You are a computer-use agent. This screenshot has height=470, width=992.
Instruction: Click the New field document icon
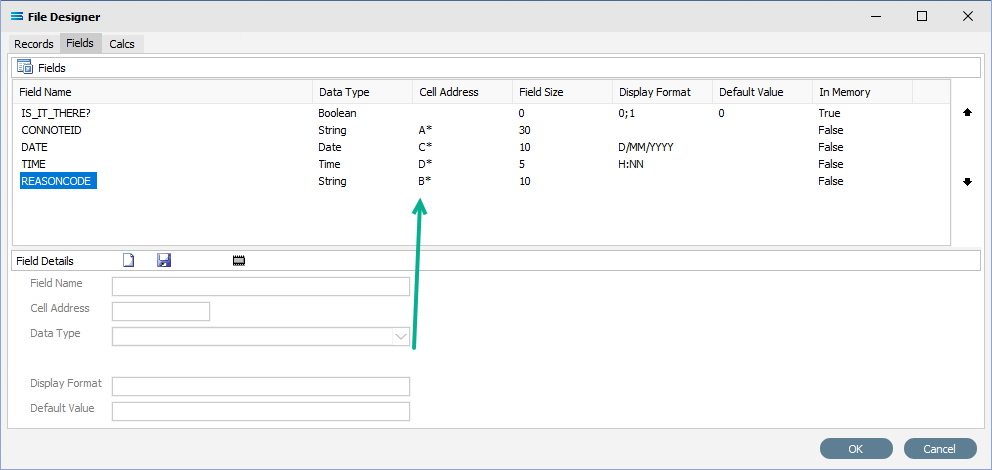point(129,261)
